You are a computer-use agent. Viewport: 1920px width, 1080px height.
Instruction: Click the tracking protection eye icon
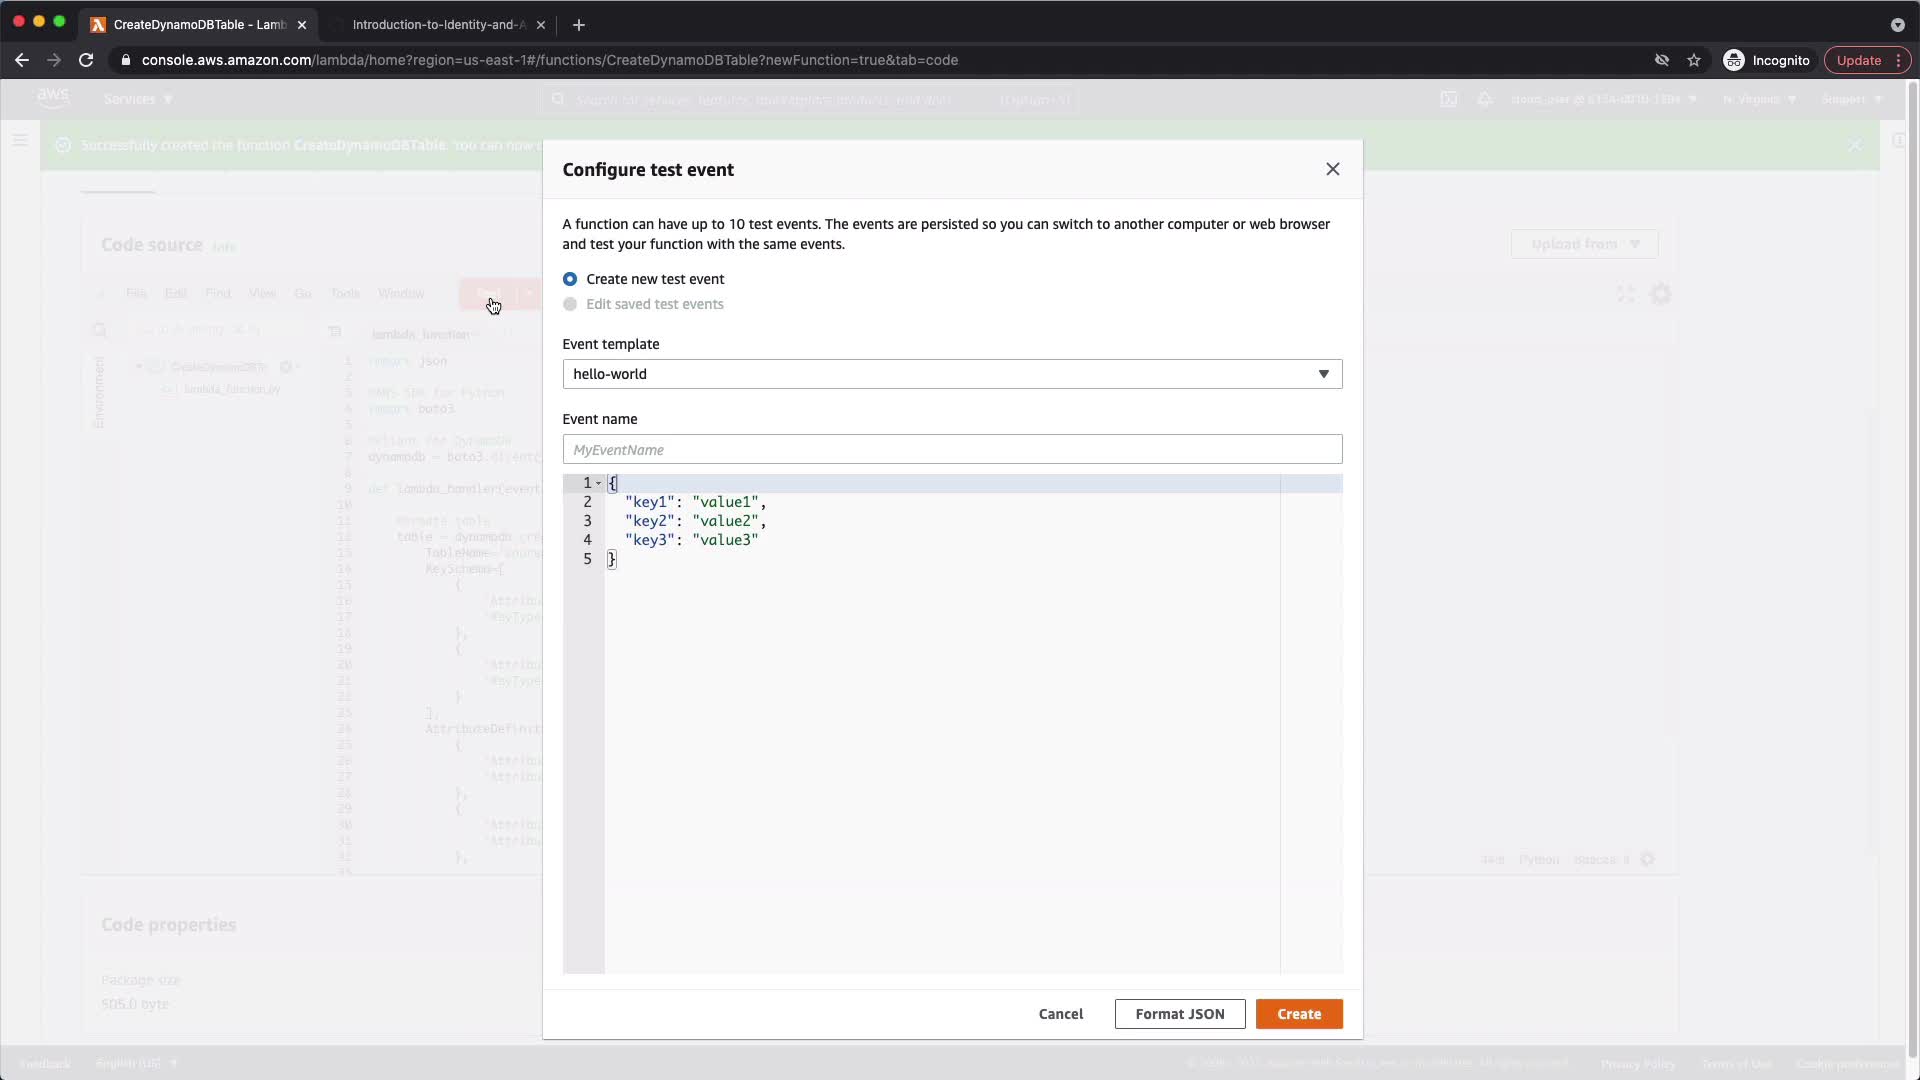pos(1662,60)
